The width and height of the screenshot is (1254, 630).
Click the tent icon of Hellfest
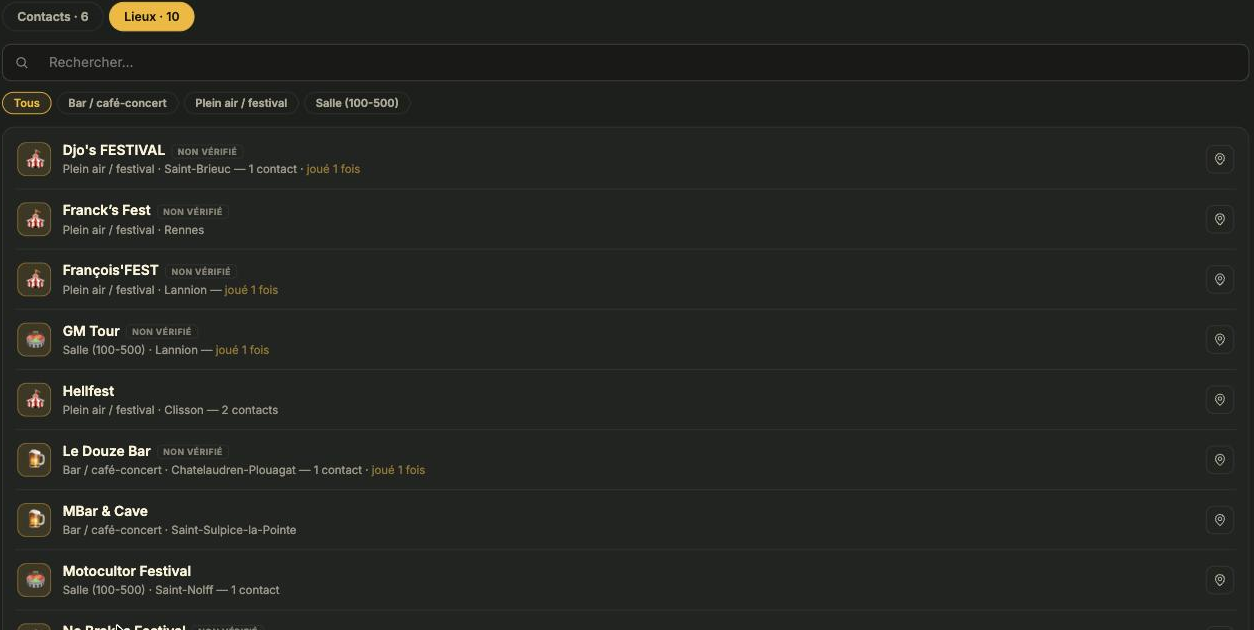(34, 399)
